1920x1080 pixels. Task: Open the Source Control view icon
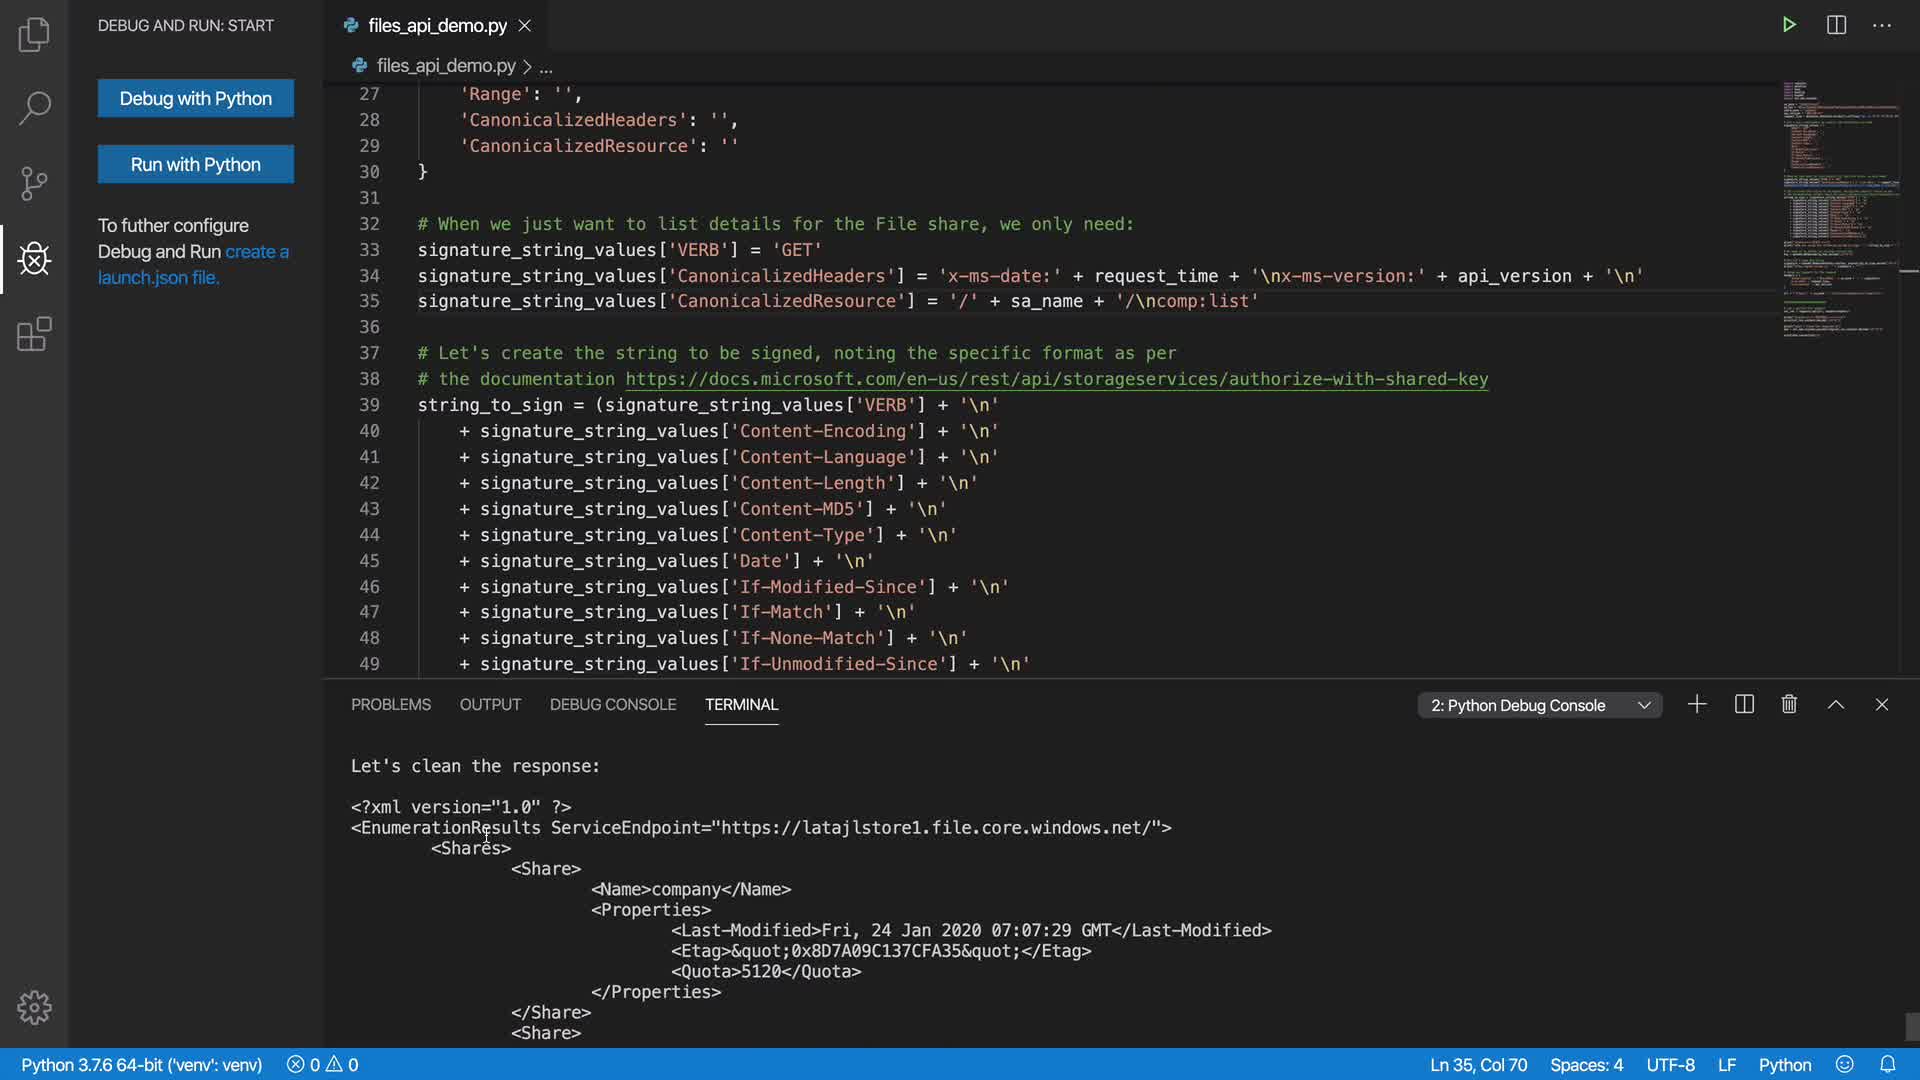34,183
